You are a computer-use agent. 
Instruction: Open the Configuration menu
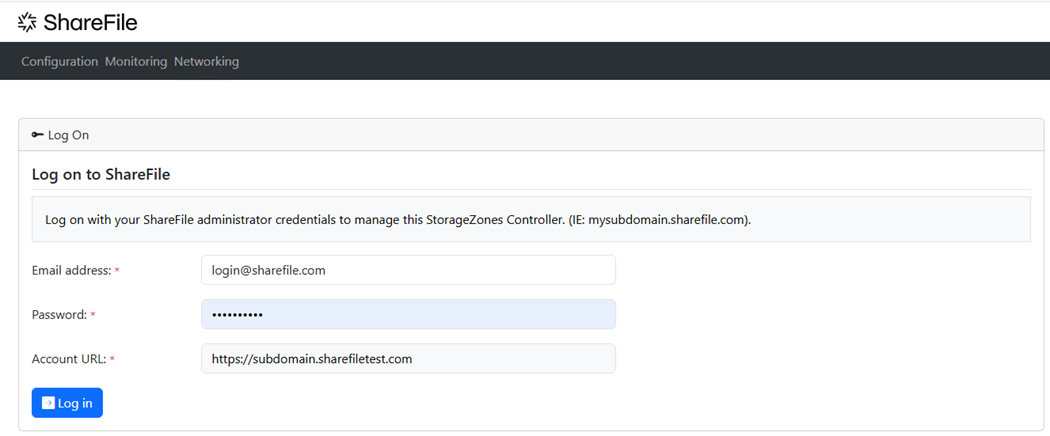60,62
